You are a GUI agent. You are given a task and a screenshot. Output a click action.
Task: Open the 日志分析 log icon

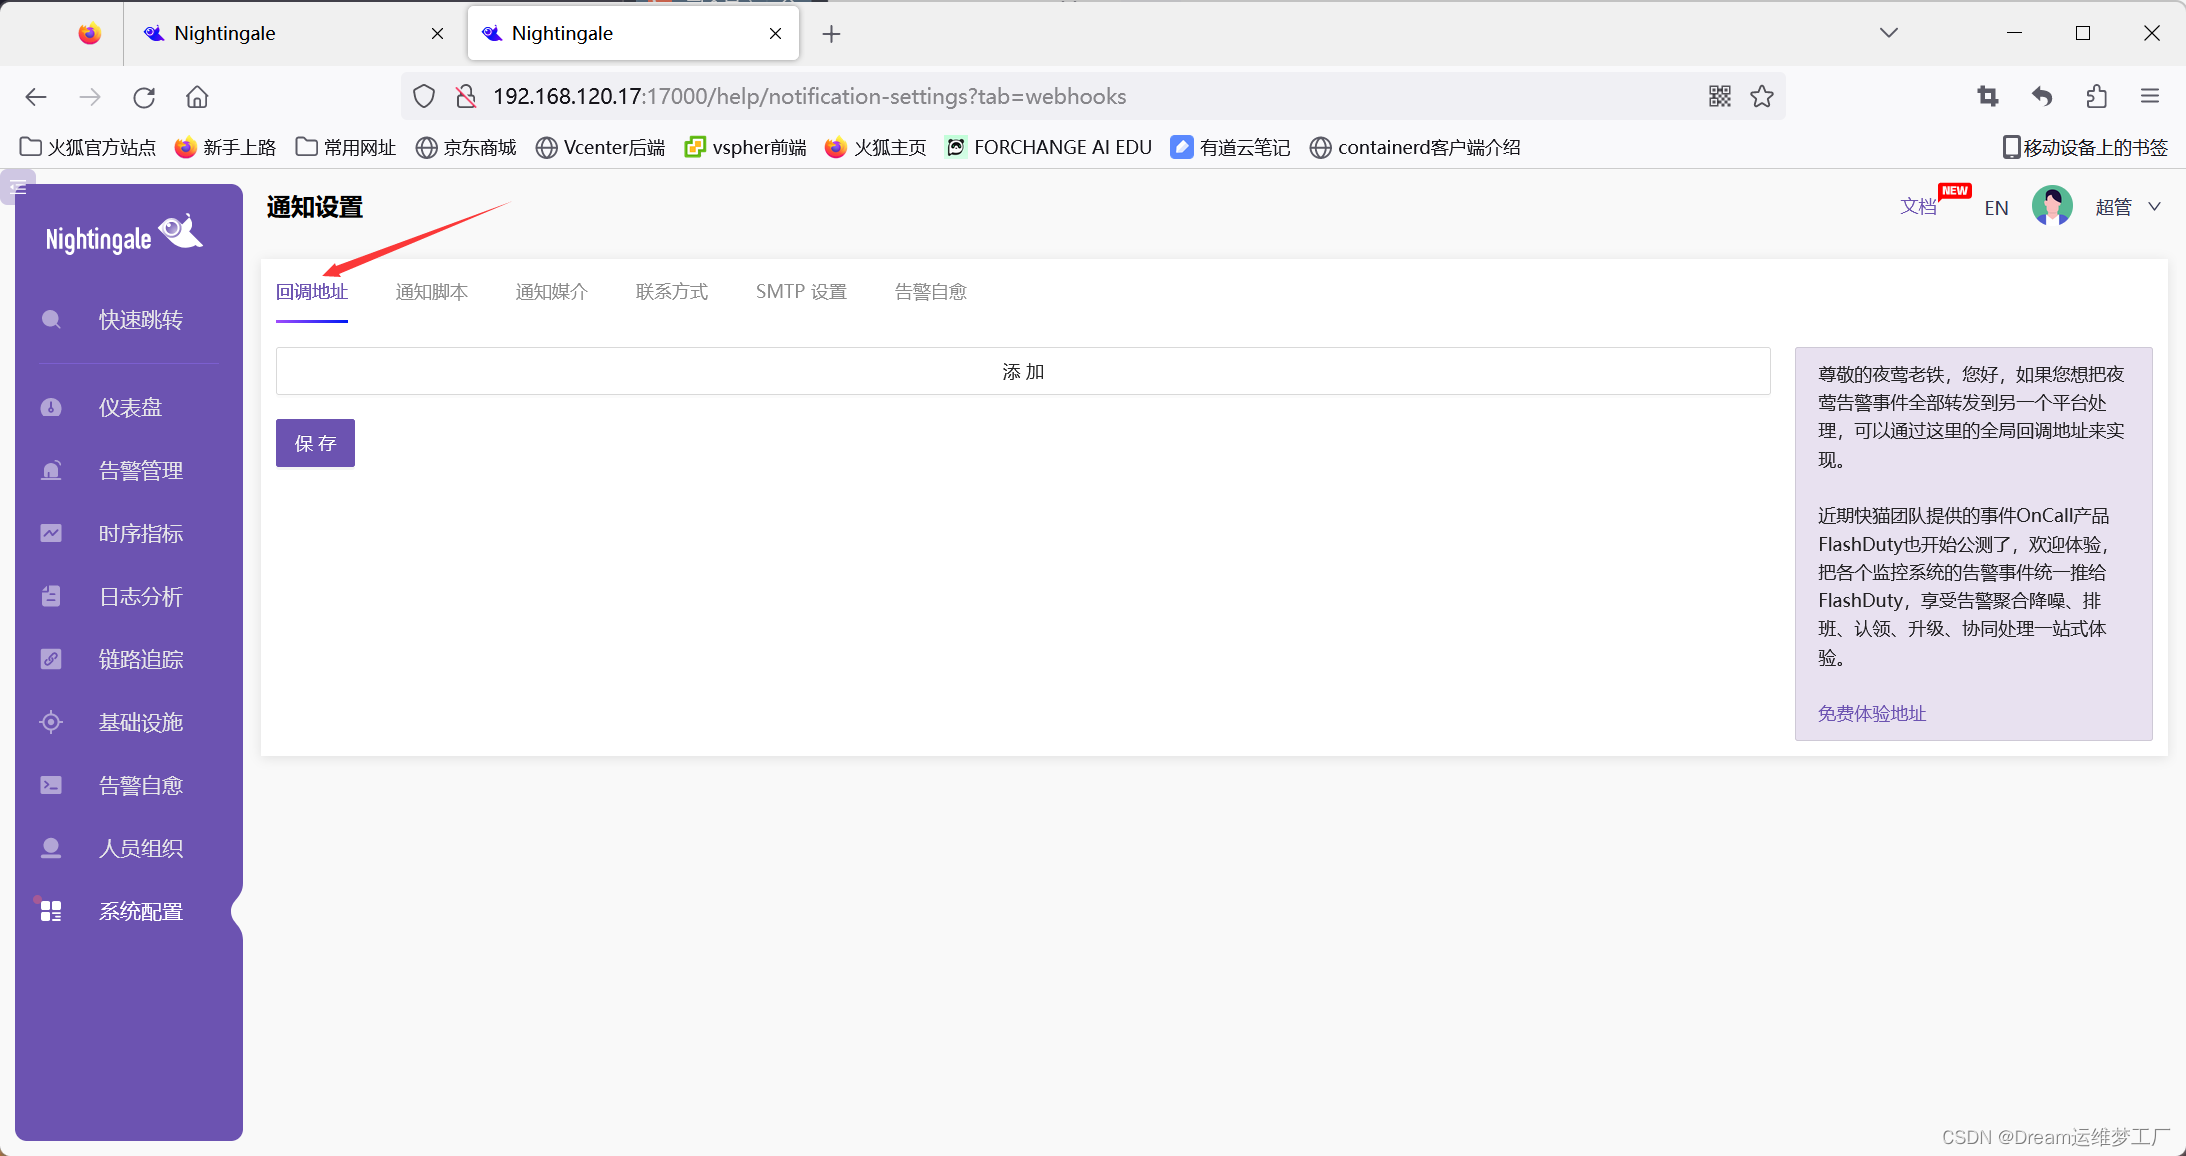51,596
